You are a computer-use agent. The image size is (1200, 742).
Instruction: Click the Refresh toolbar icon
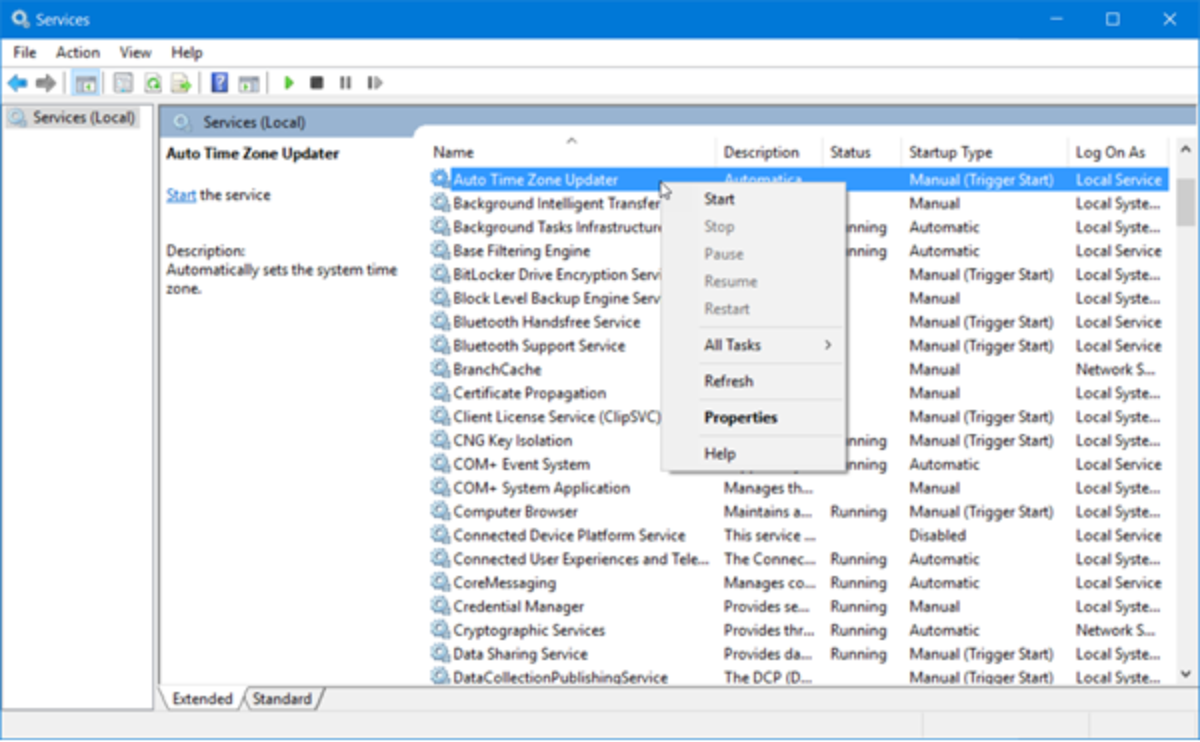click(x=153, y=83)
